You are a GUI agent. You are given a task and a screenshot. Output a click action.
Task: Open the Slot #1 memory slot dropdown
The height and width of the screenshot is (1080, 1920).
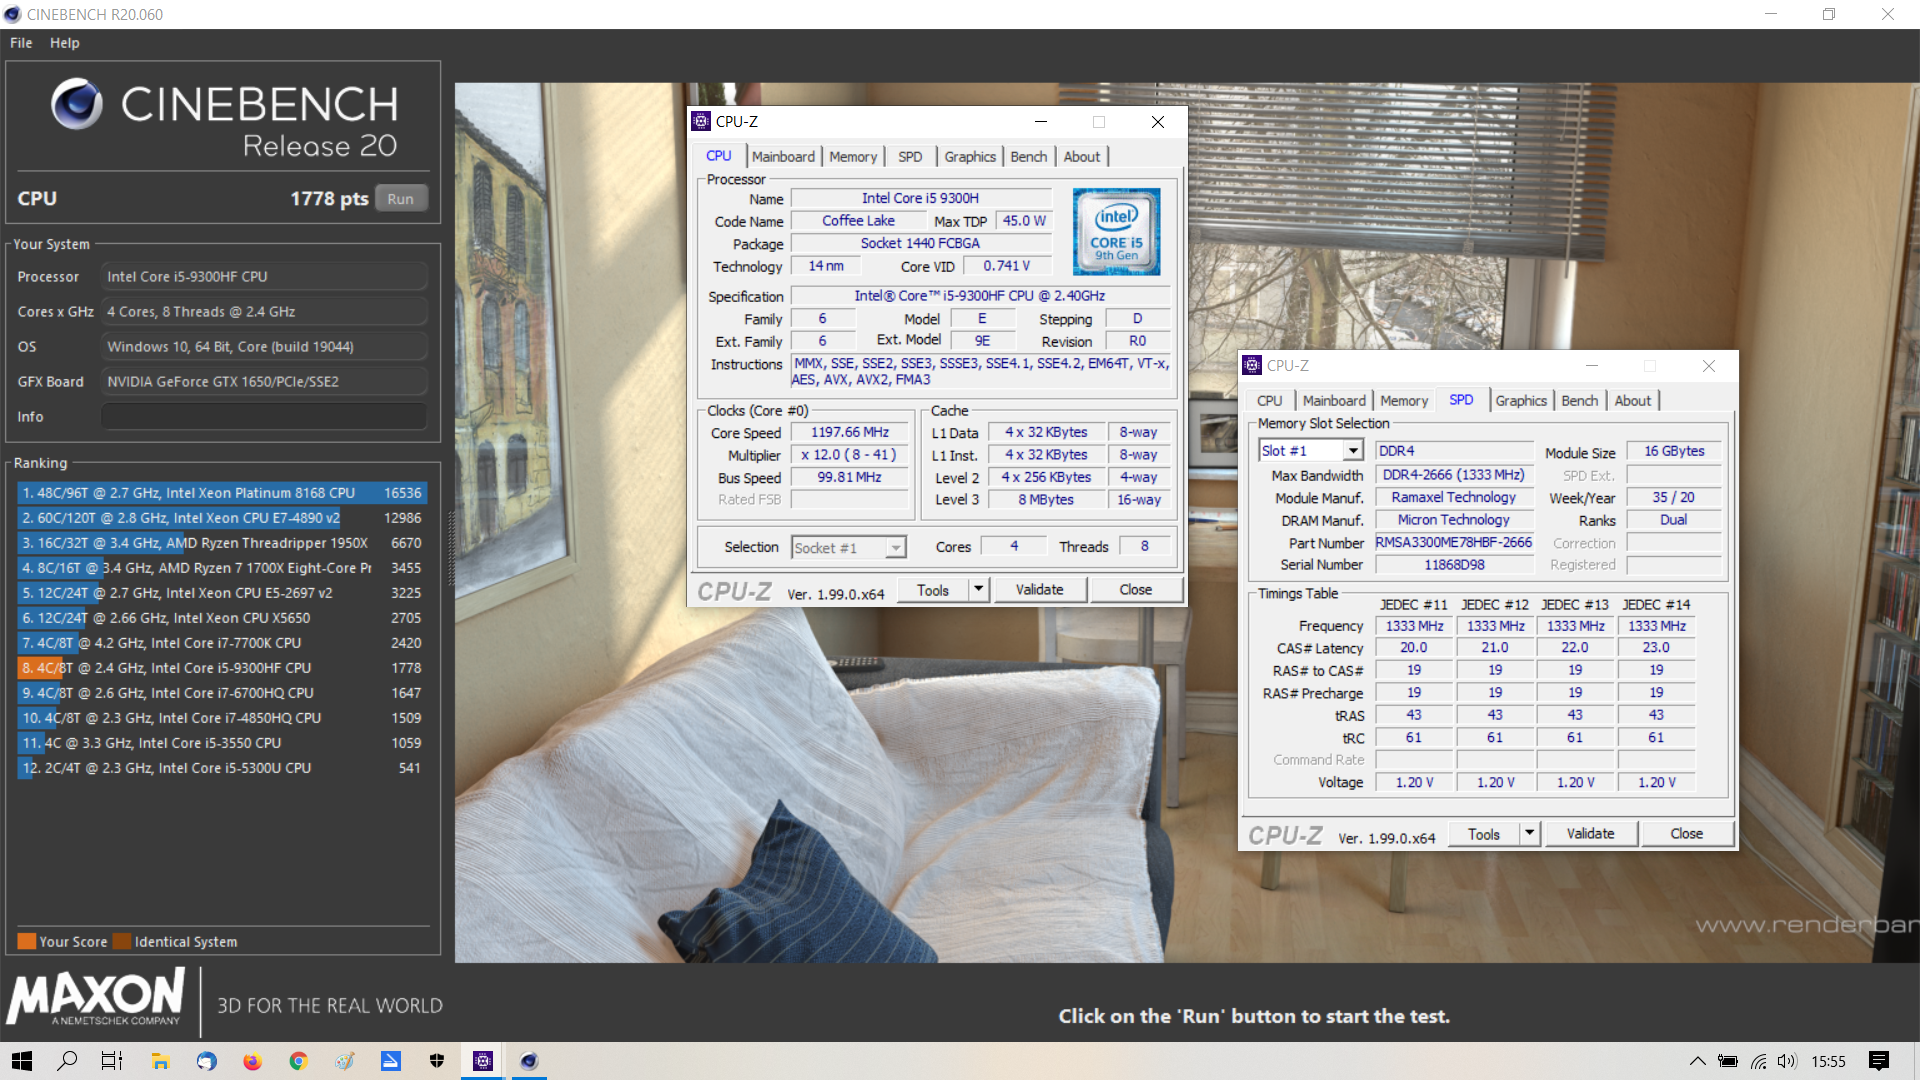point(1311,450)
